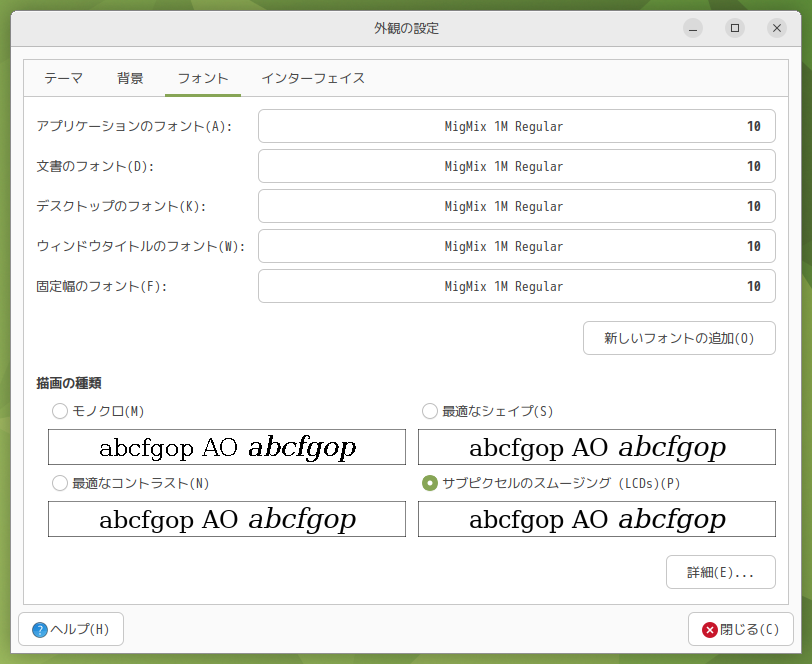Click the red close X icon in 閉じる
This screenshot has width=812, height=664.
pos(710,630)
